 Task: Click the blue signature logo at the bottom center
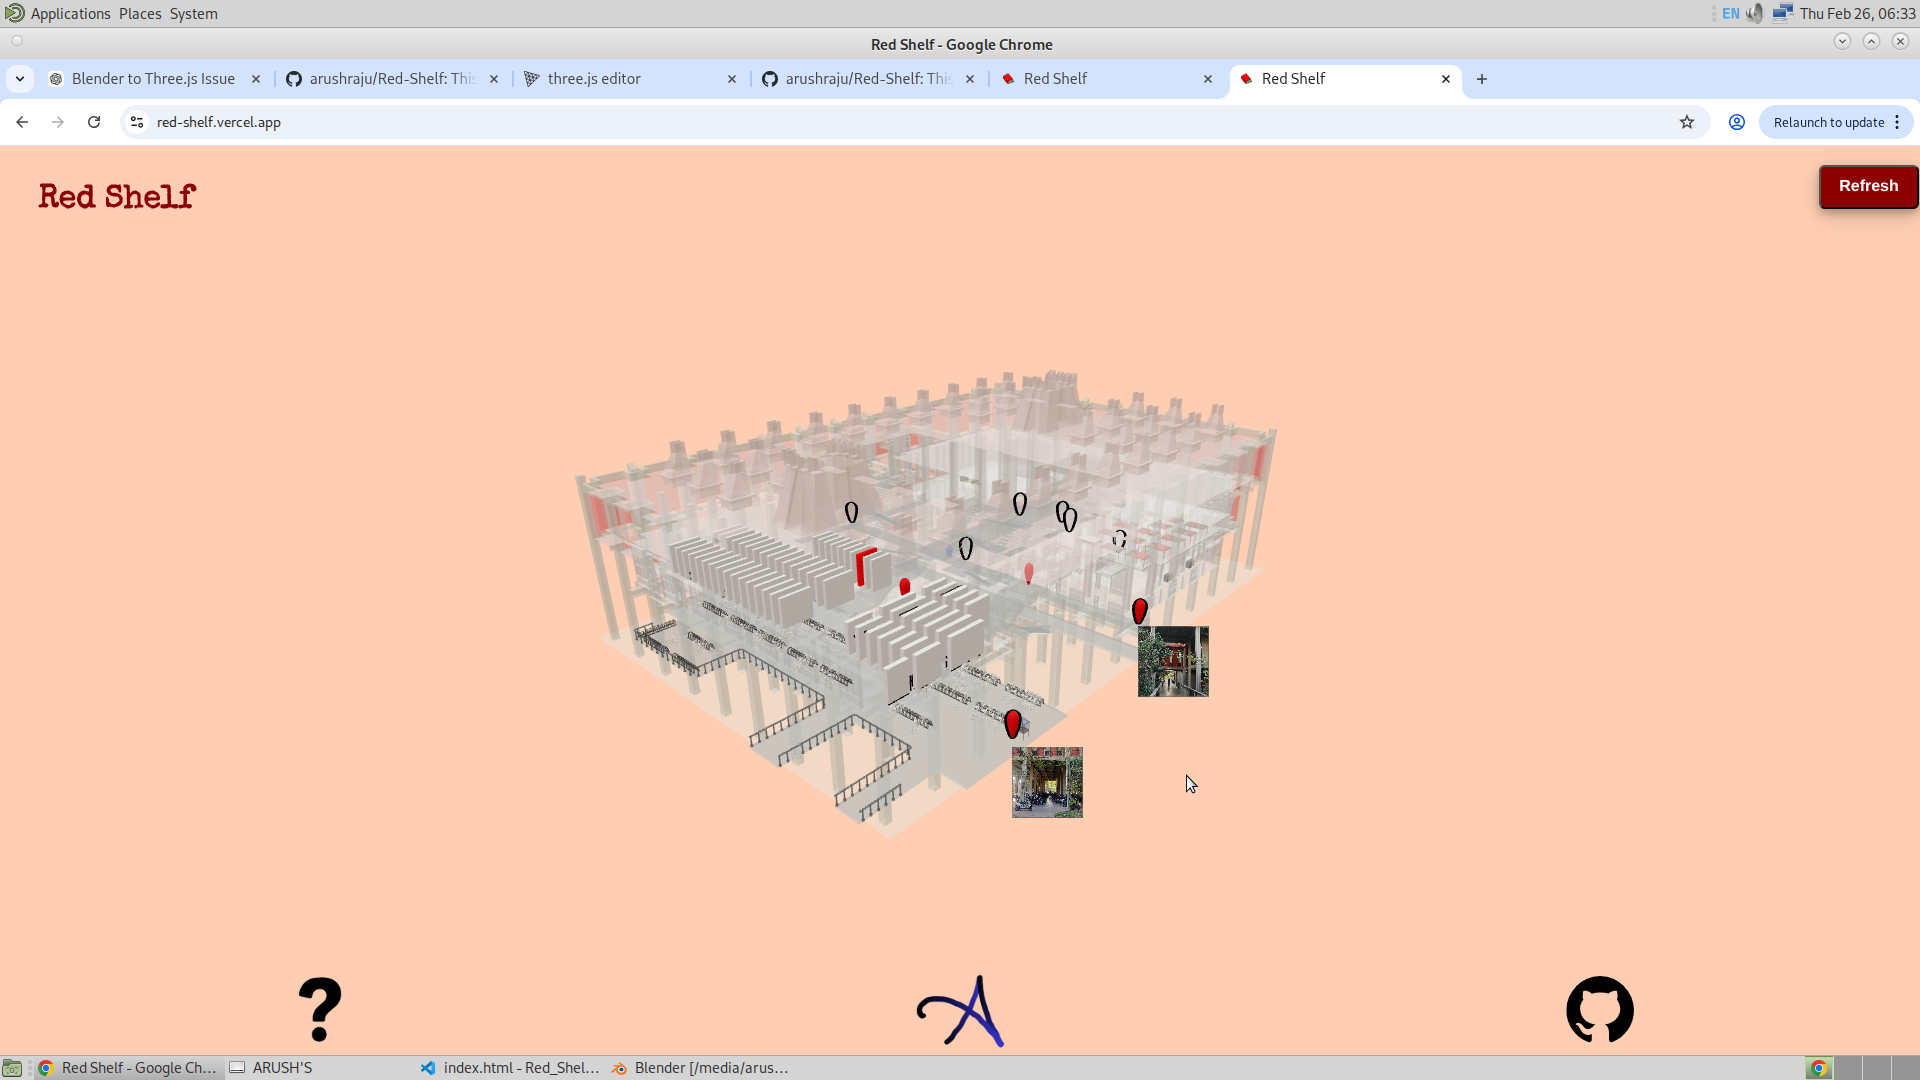point(959,1011)
